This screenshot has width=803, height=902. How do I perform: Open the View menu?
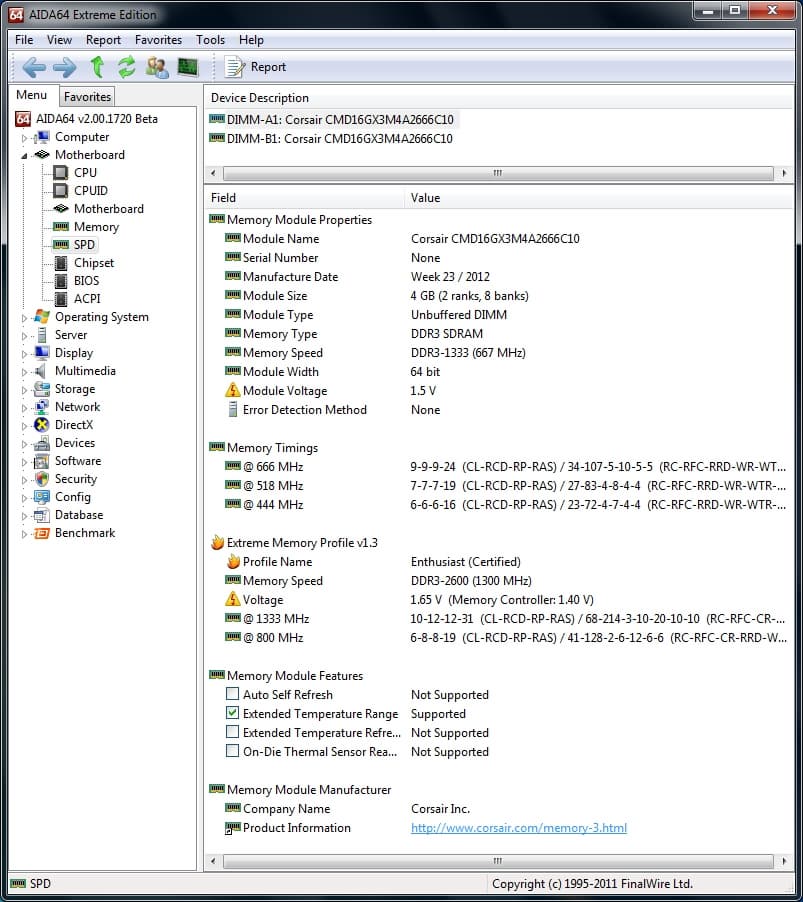[59, 40]
